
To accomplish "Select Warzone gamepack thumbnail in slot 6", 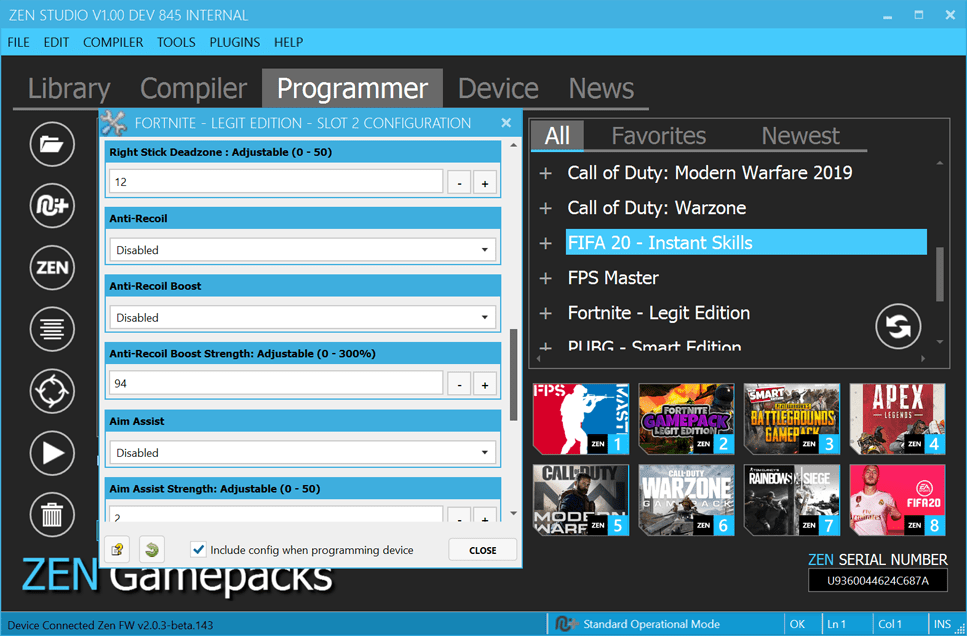I will 686,500.
